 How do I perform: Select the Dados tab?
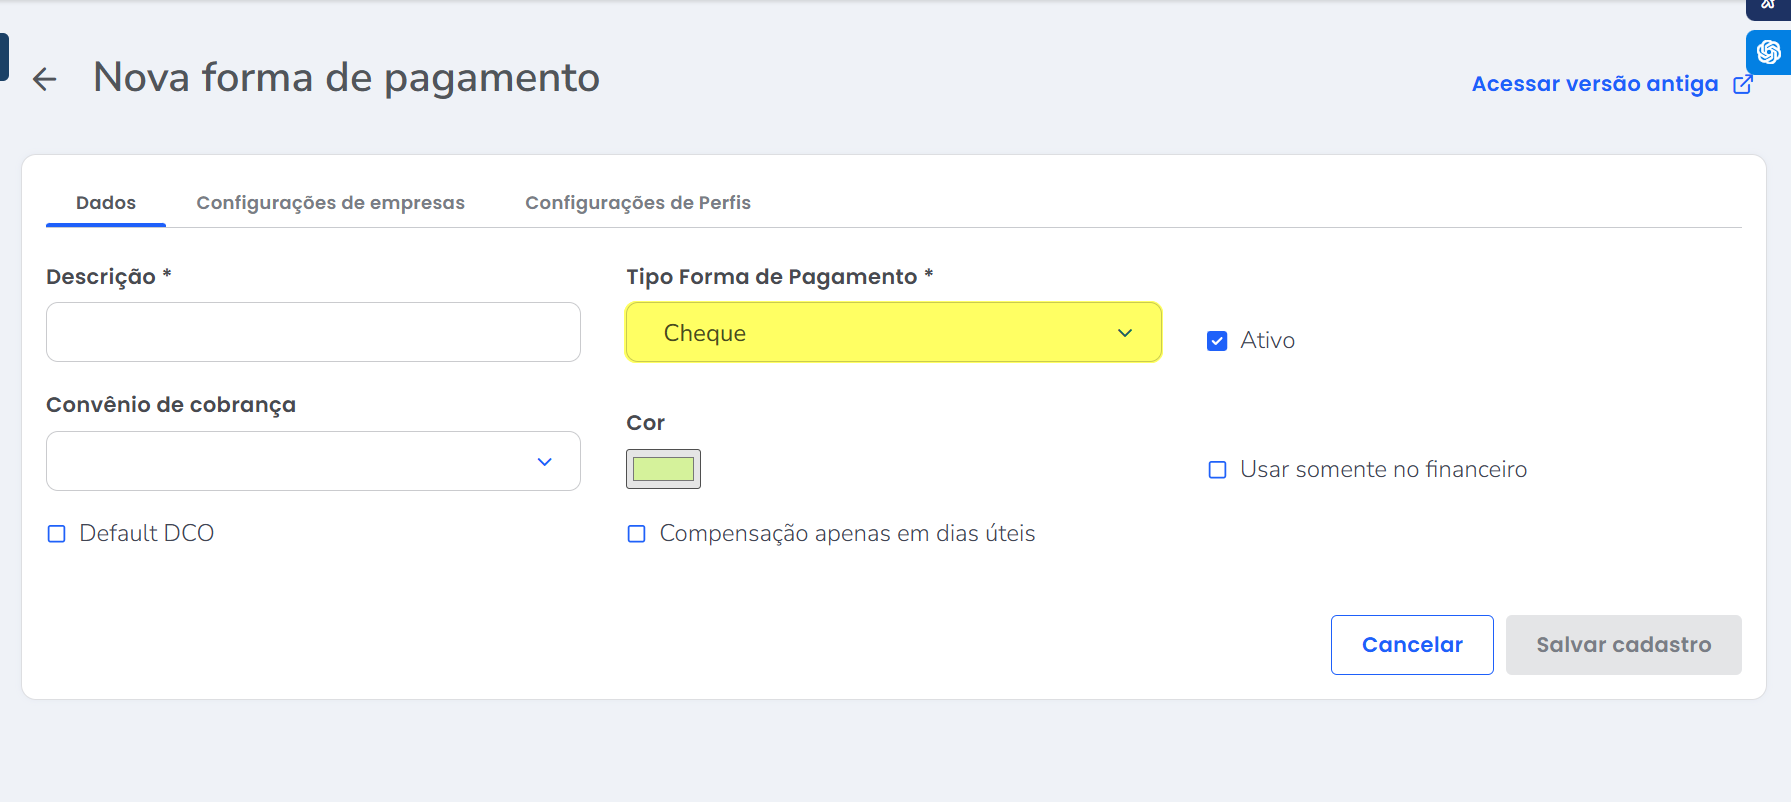coord(106,203)
